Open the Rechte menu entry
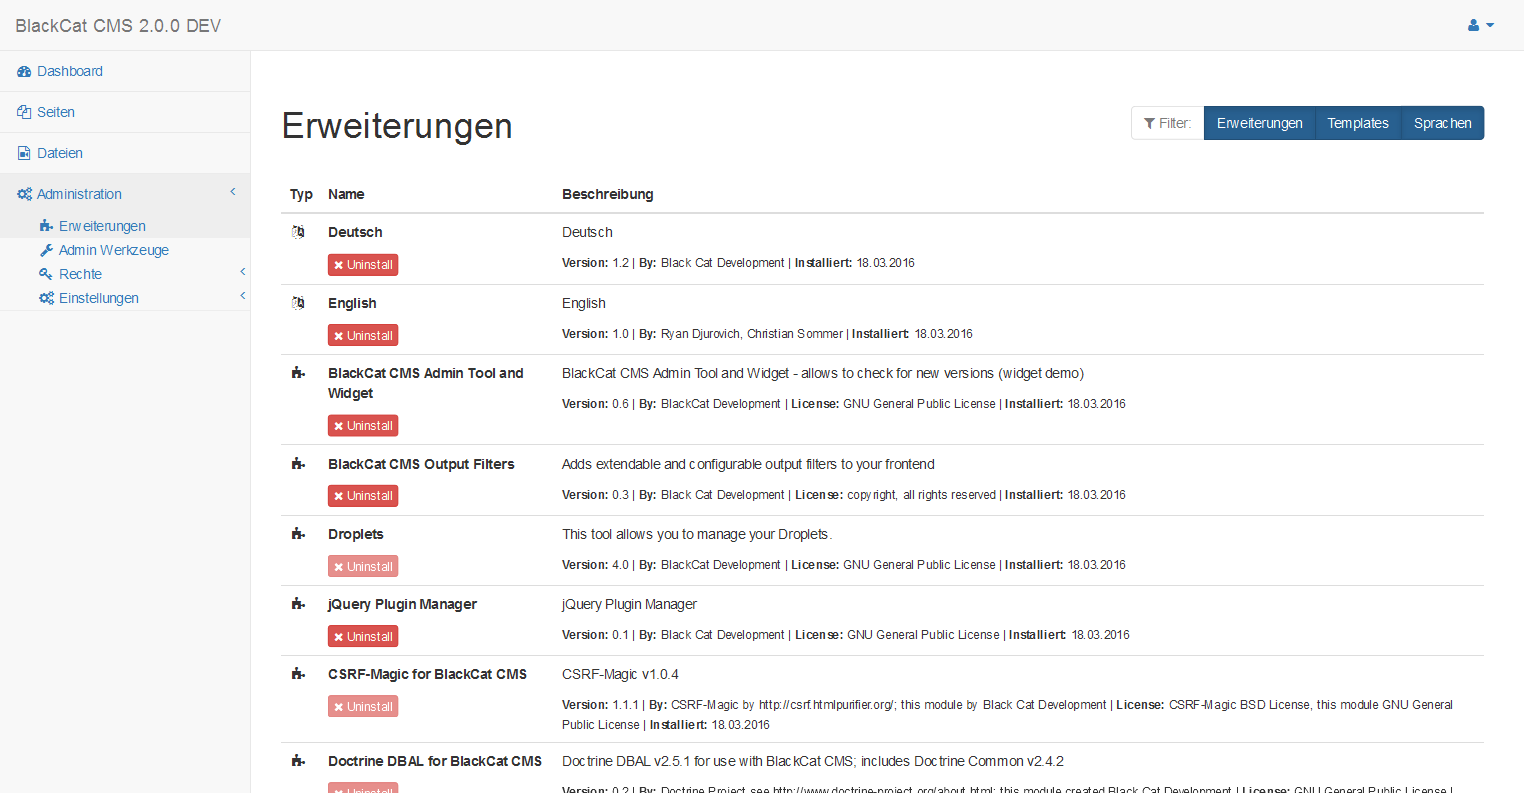 coord(80,274)
